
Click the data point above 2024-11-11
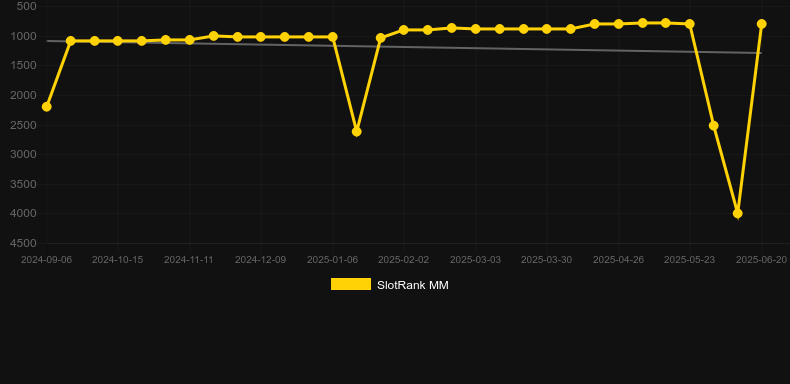[189, 40]
